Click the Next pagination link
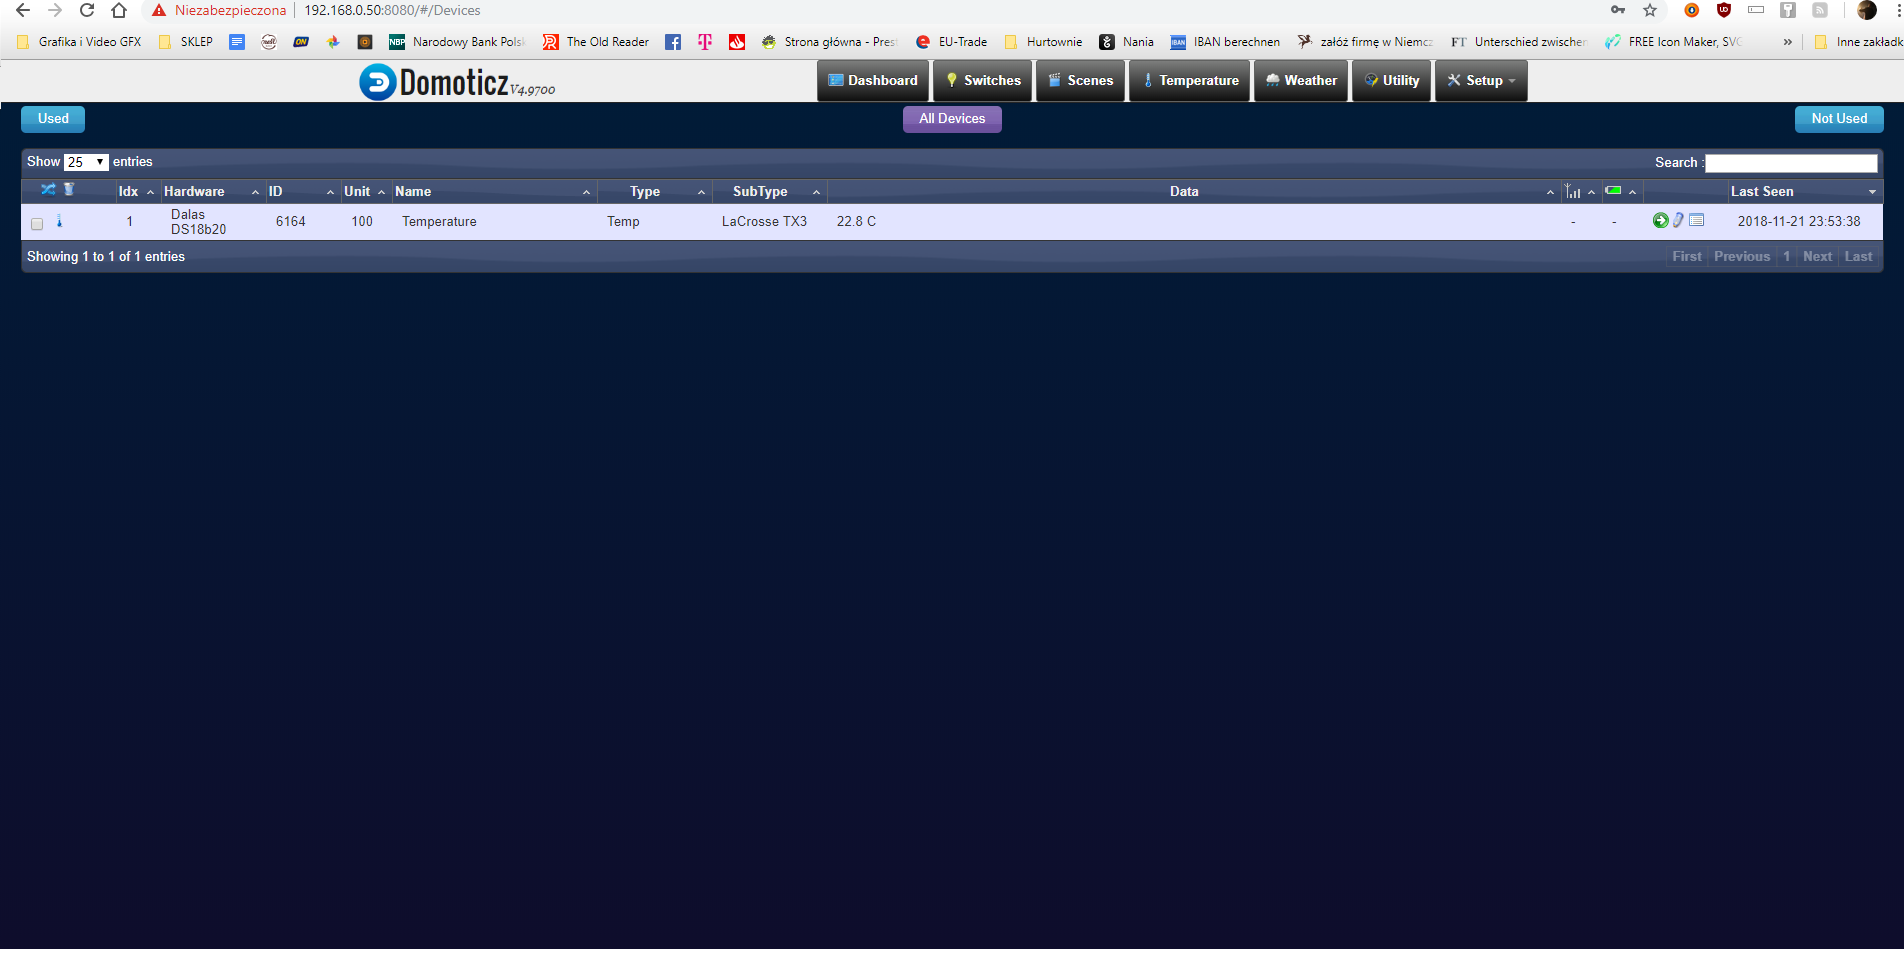The height and width of the screenshot is (957, 1904). click(1817, 257)
